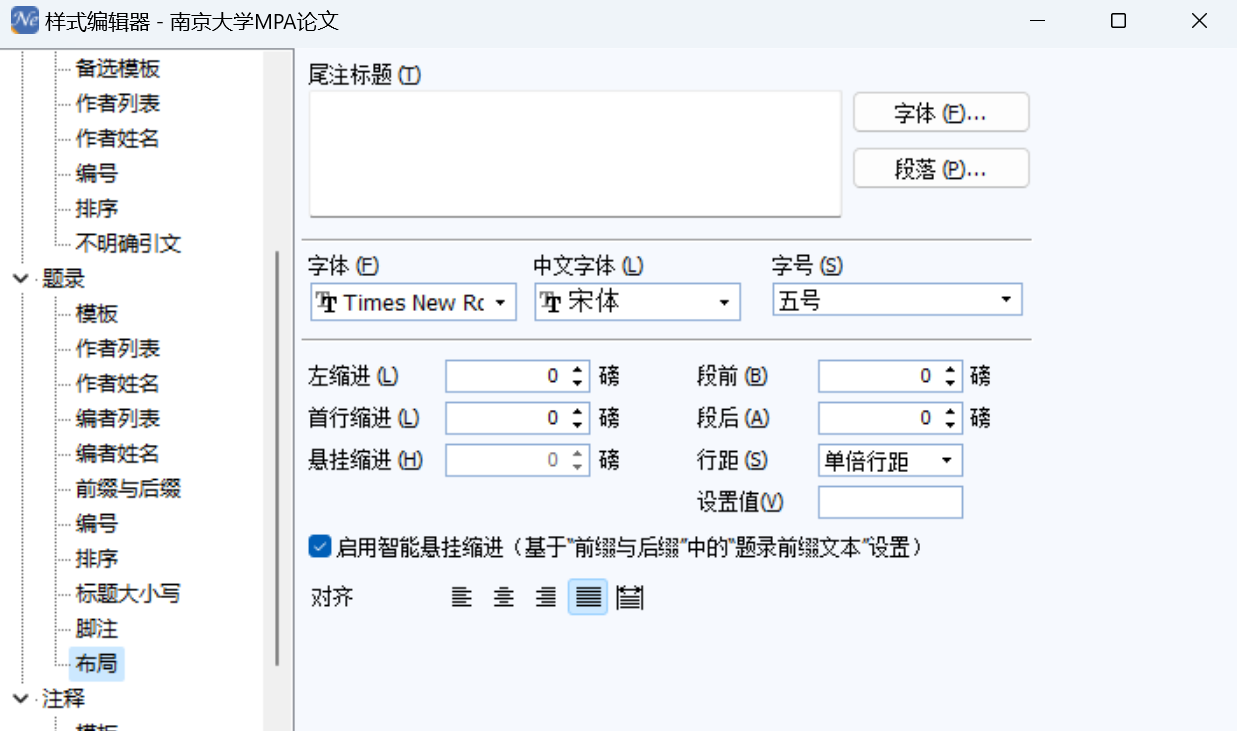
Task: Decrease 段后 spacing with down arrow
Action: tap(950, 425)
